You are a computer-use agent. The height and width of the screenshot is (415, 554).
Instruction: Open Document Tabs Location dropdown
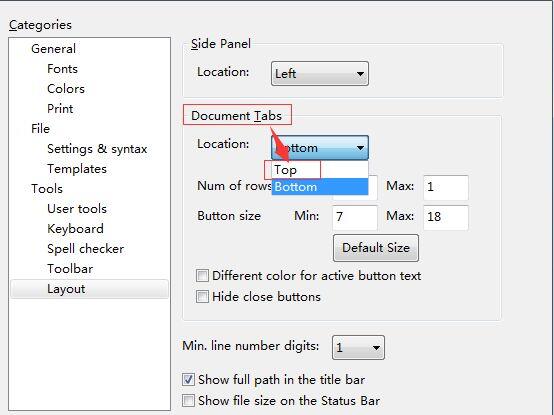[320, 147]
